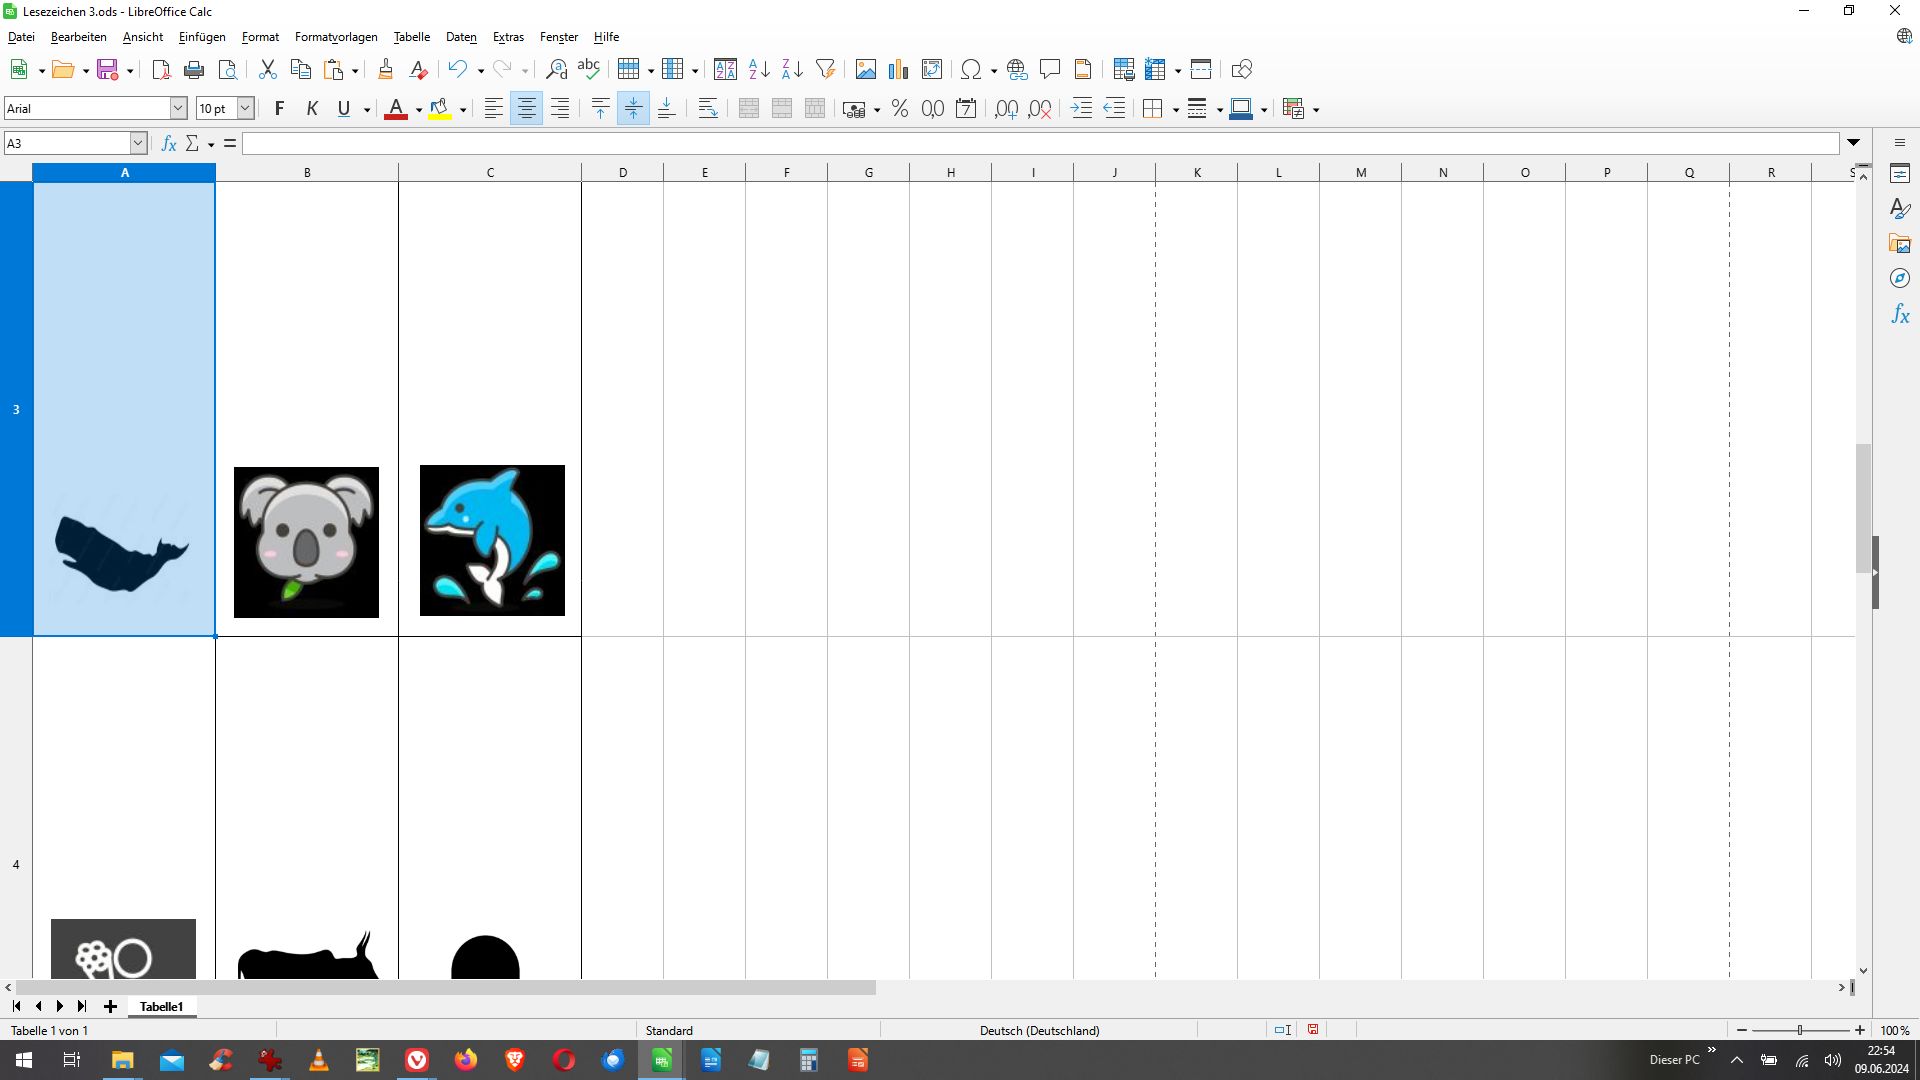Insert comment icon
The width and height of the screenshot is (1920, 1080).
[1050, 69]
